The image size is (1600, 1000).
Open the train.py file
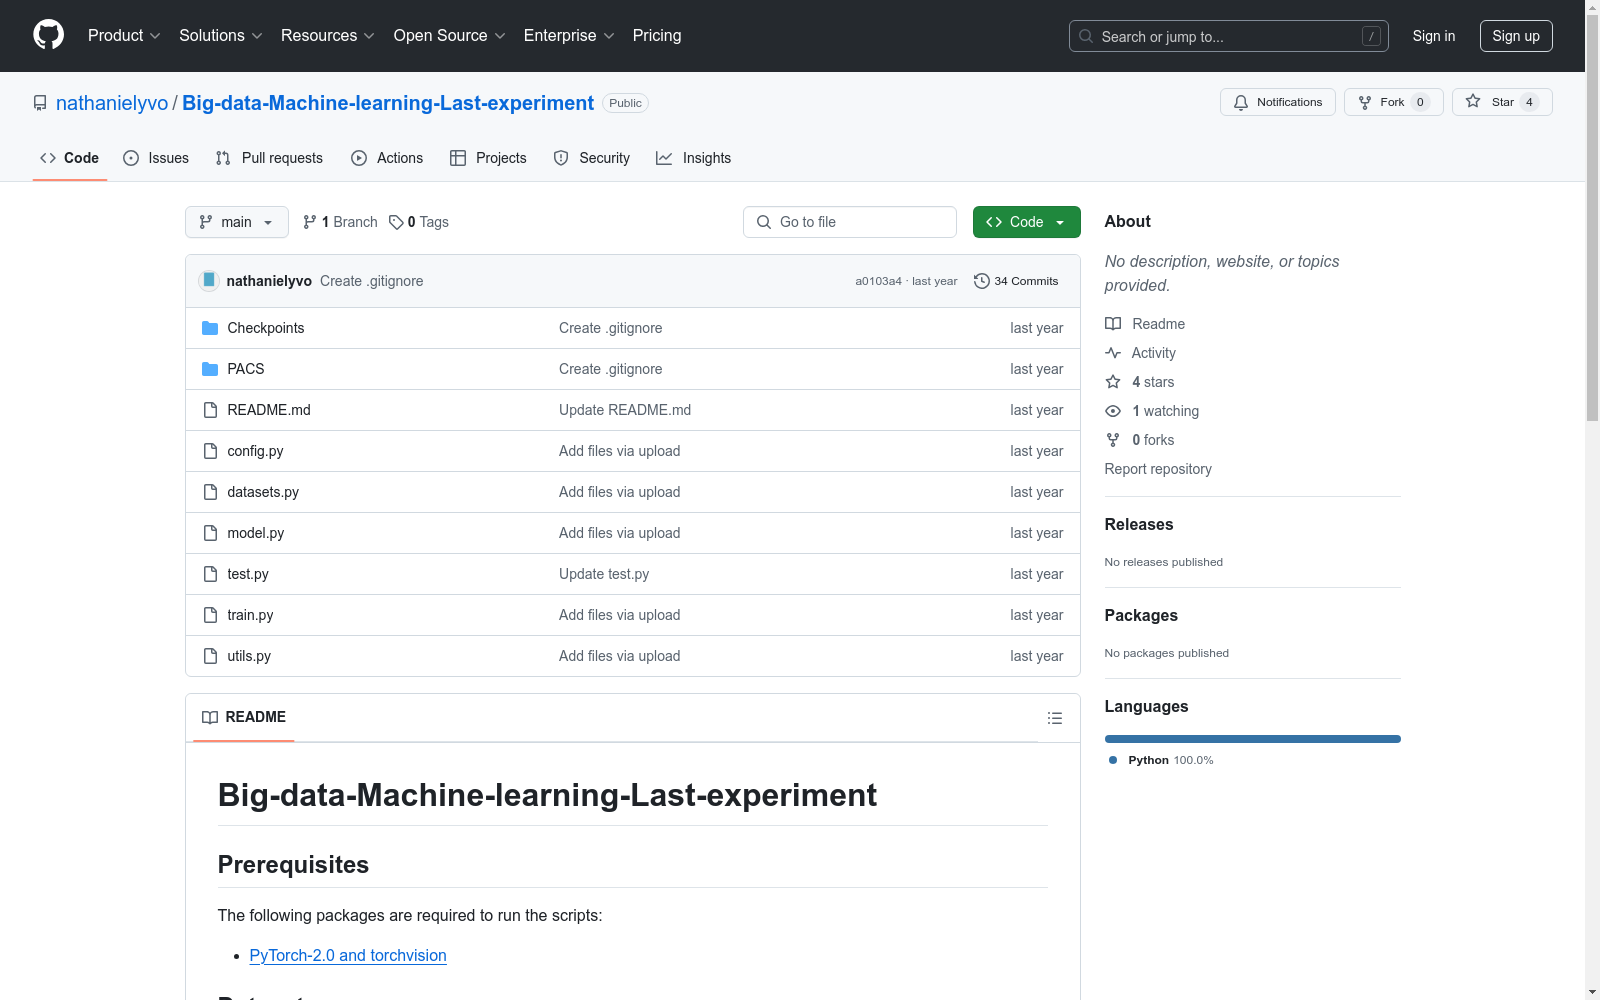click(250, 615)
